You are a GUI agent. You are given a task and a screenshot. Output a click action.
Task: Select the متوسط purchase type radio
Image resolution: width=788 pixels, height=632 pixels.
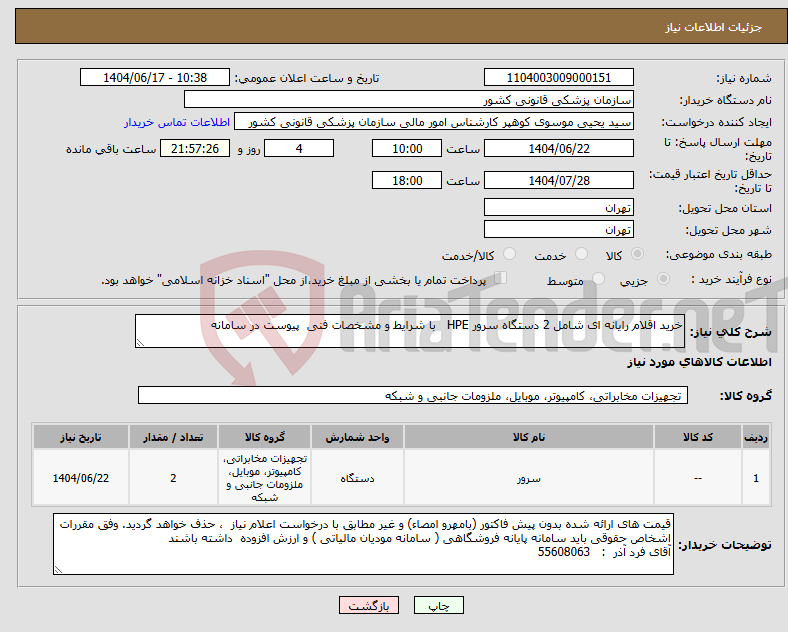[x=598, y=278]
